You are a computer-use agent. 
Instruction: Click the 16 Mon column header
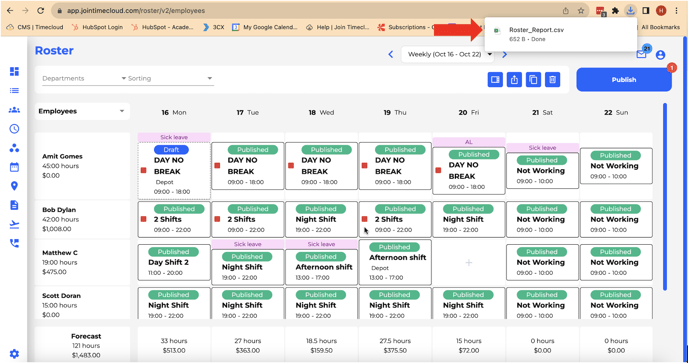click(174, 112)
